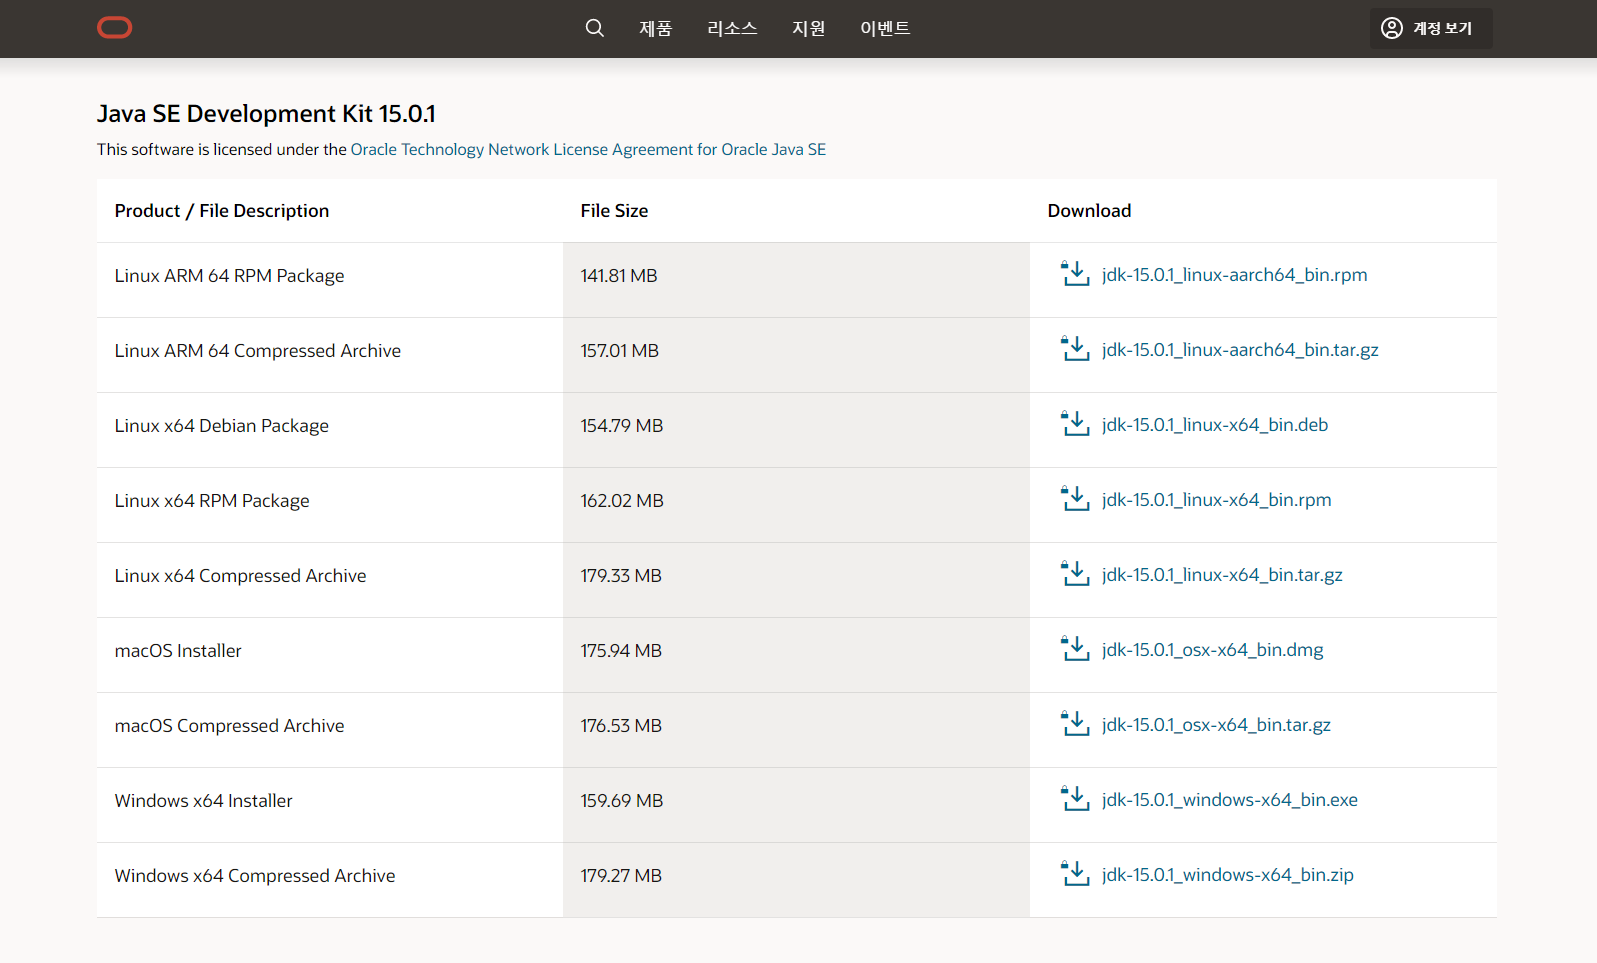
Task: Click download icon for linux-aarch64_bin.rpm
Action: pos(1075,274)
